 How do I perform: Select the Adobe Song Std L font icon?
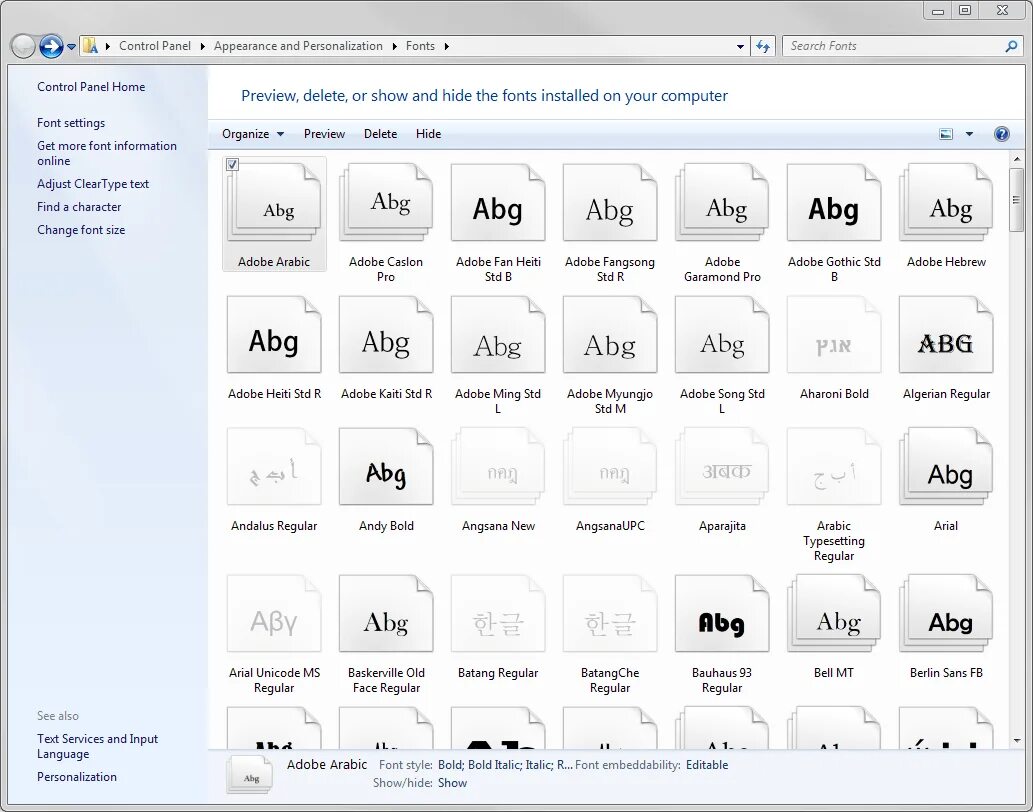click(x=722, y=335)
